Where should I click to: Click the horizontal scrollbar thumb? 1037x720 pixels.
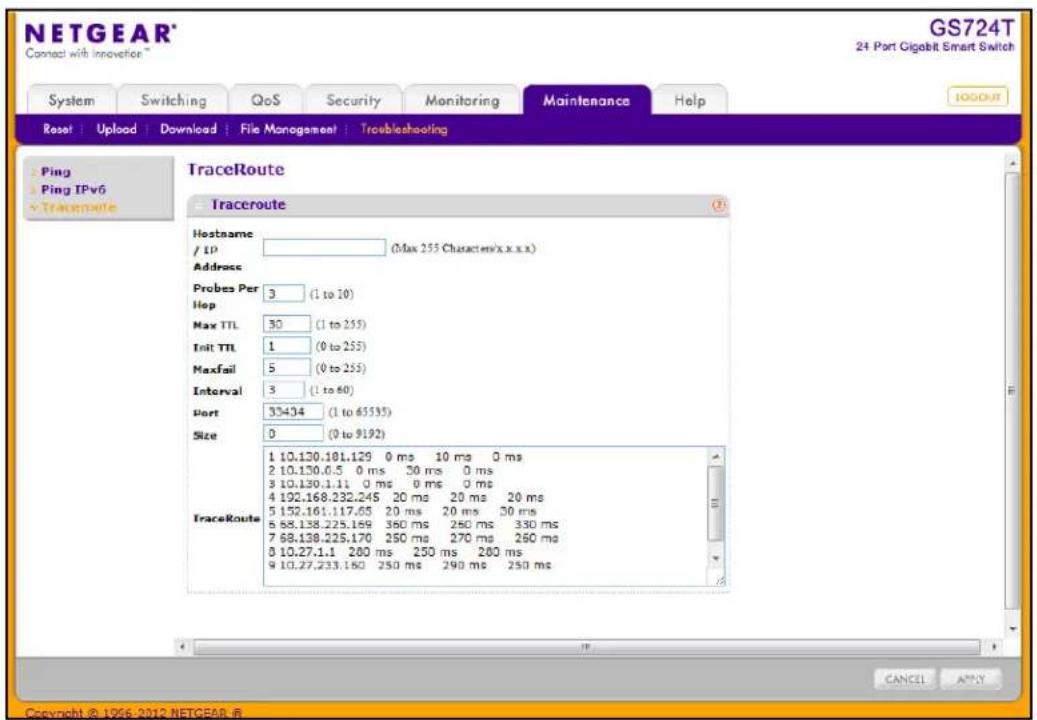[x=587, y=647]
